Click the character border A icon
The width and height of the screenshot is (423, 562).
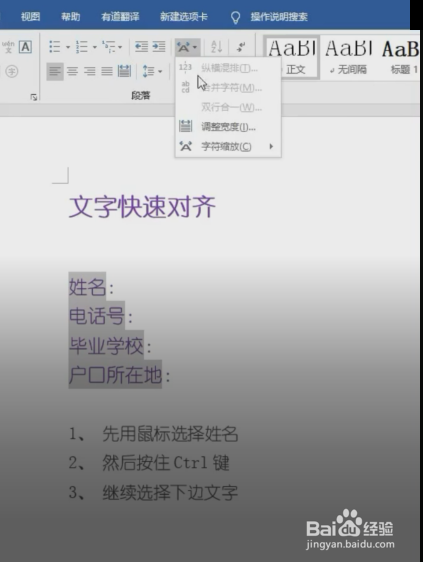(x=25, y=47)
